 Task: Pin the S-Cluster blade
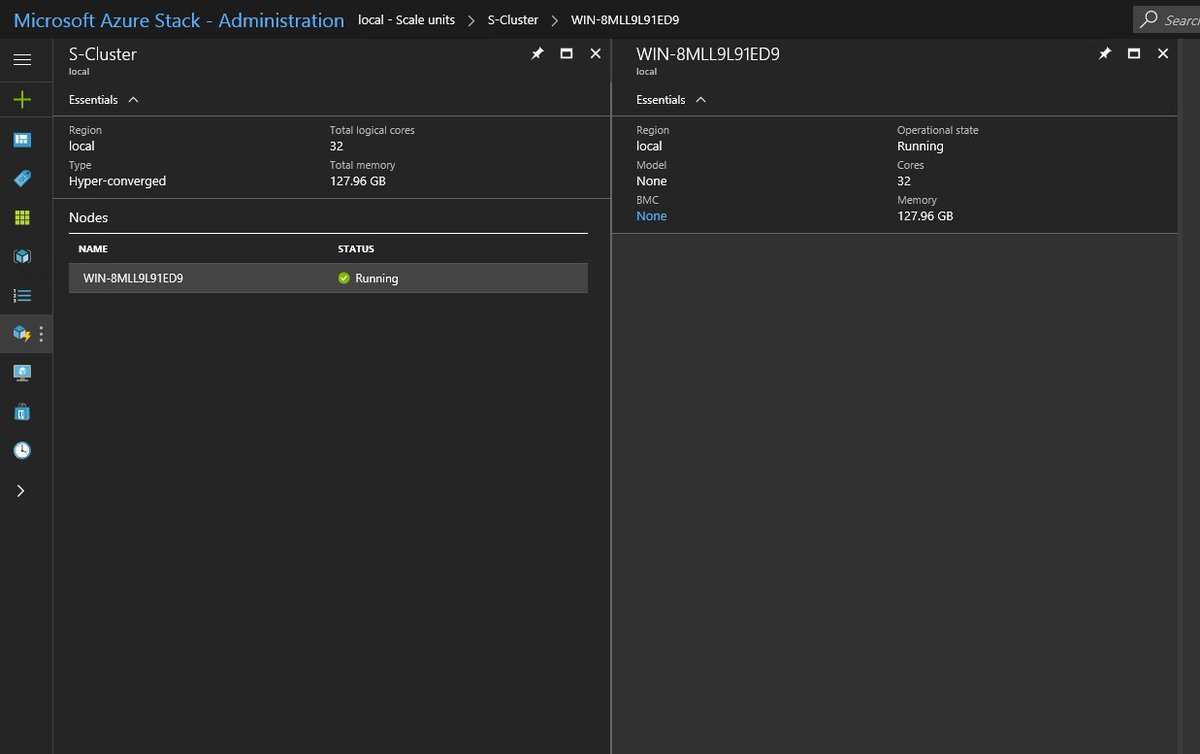[x=537, y=54]
